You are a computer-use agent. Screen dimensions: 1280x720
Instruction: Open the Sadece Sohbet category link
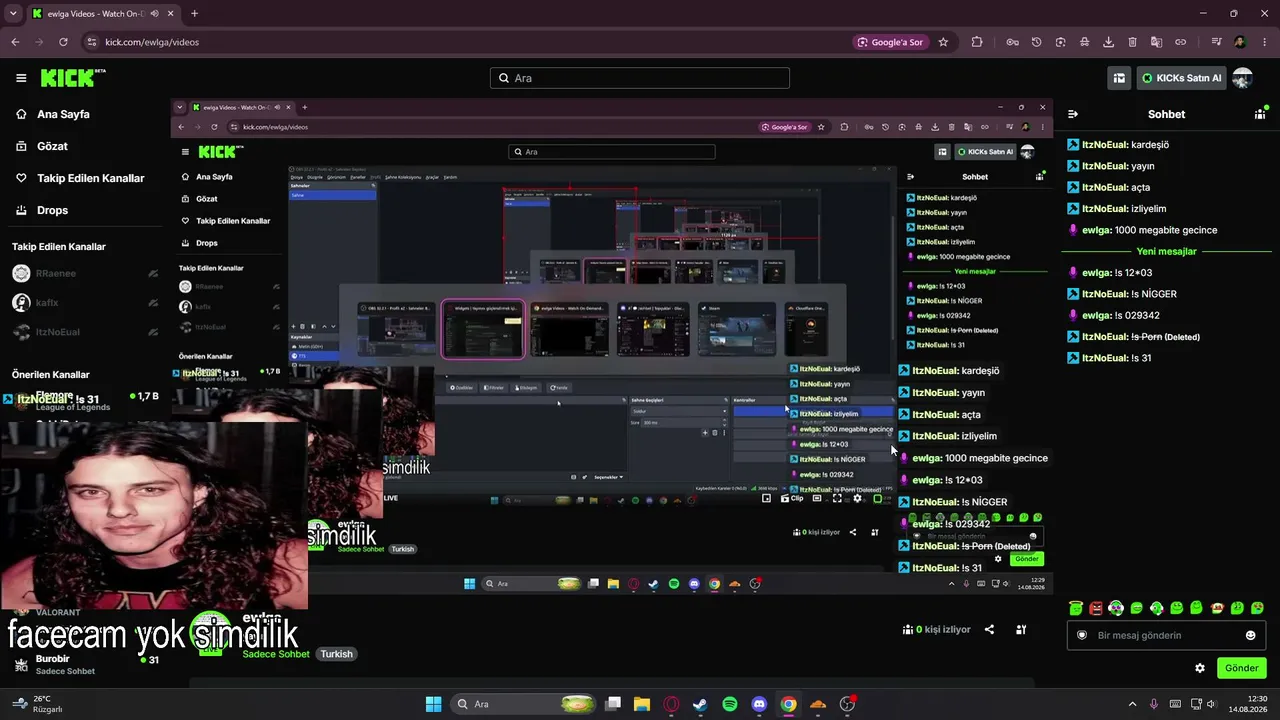coord(276,654)
